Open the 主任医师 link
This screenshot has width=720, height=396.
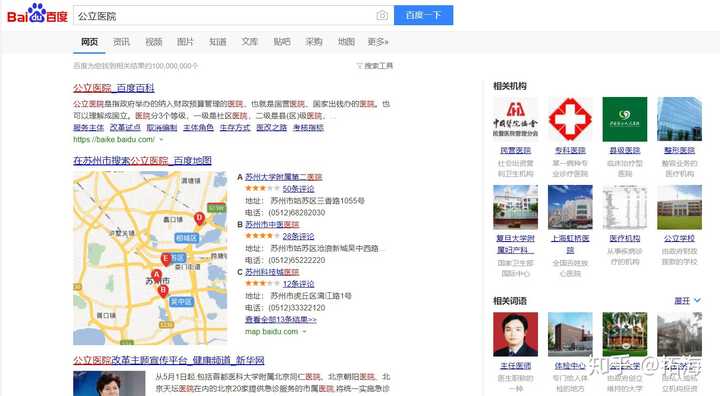click(515, 366)
